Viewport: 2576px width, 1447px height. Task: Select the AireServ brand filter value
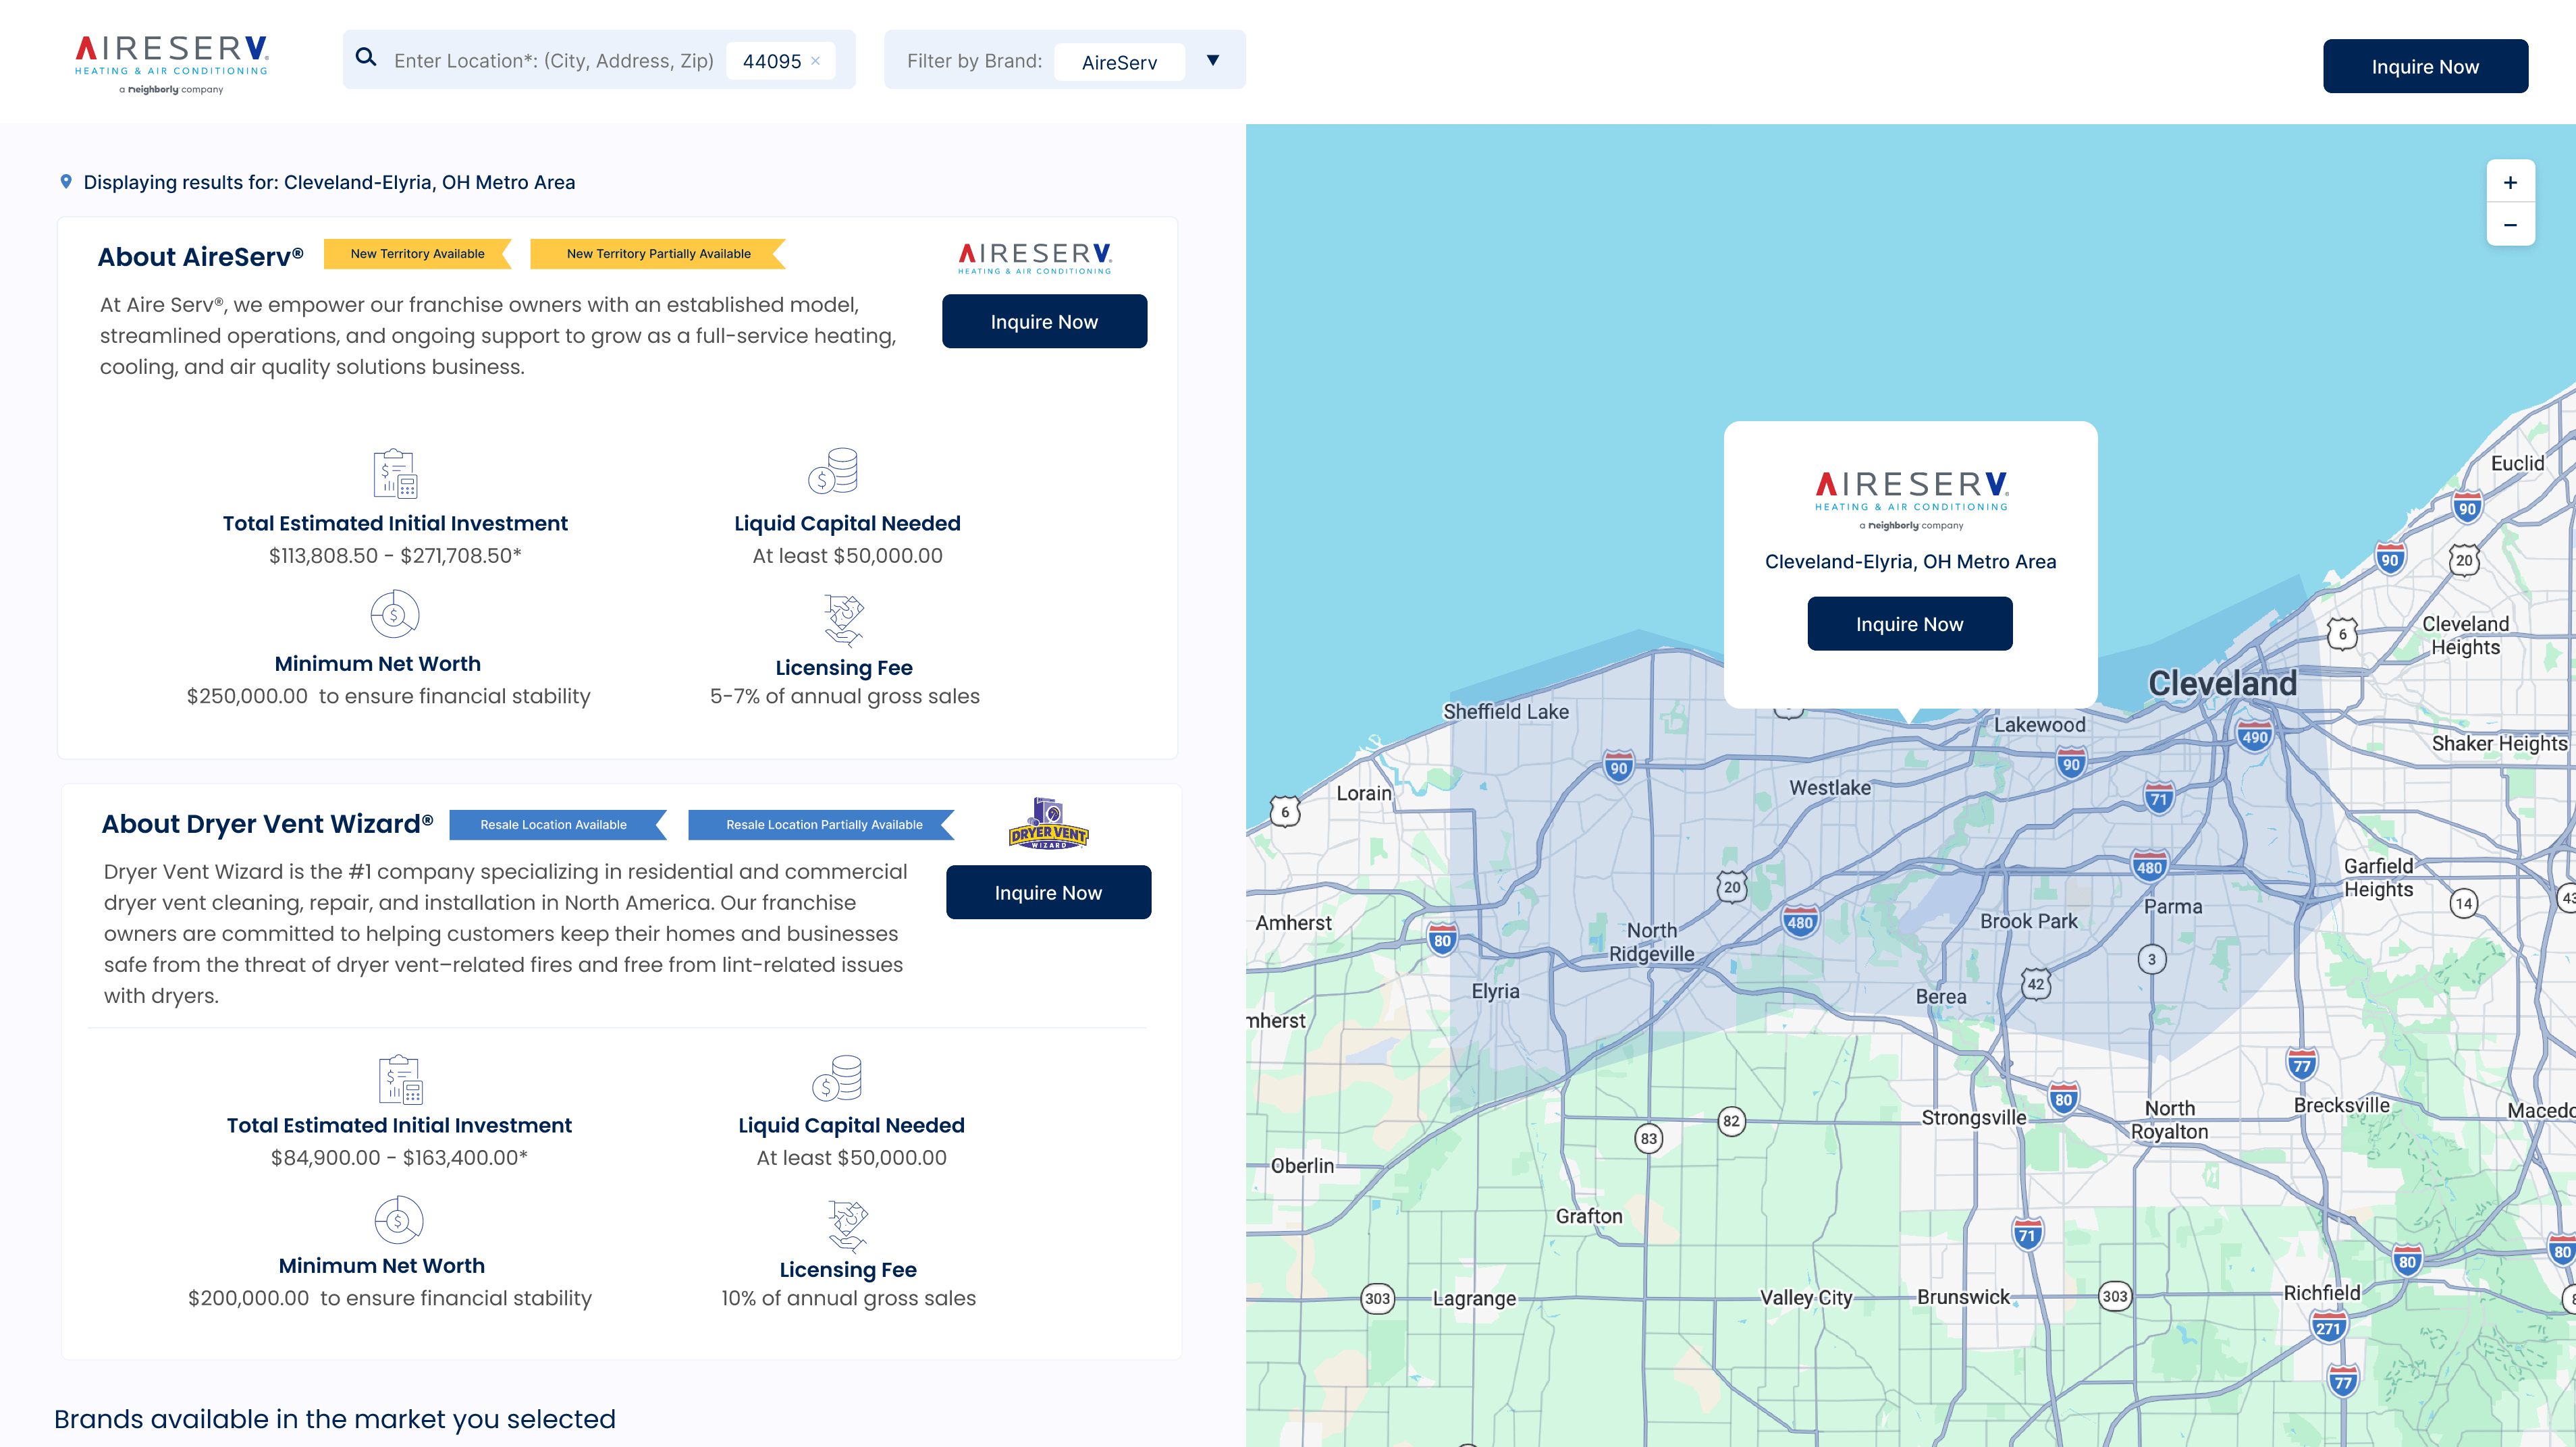(1119, 62)
